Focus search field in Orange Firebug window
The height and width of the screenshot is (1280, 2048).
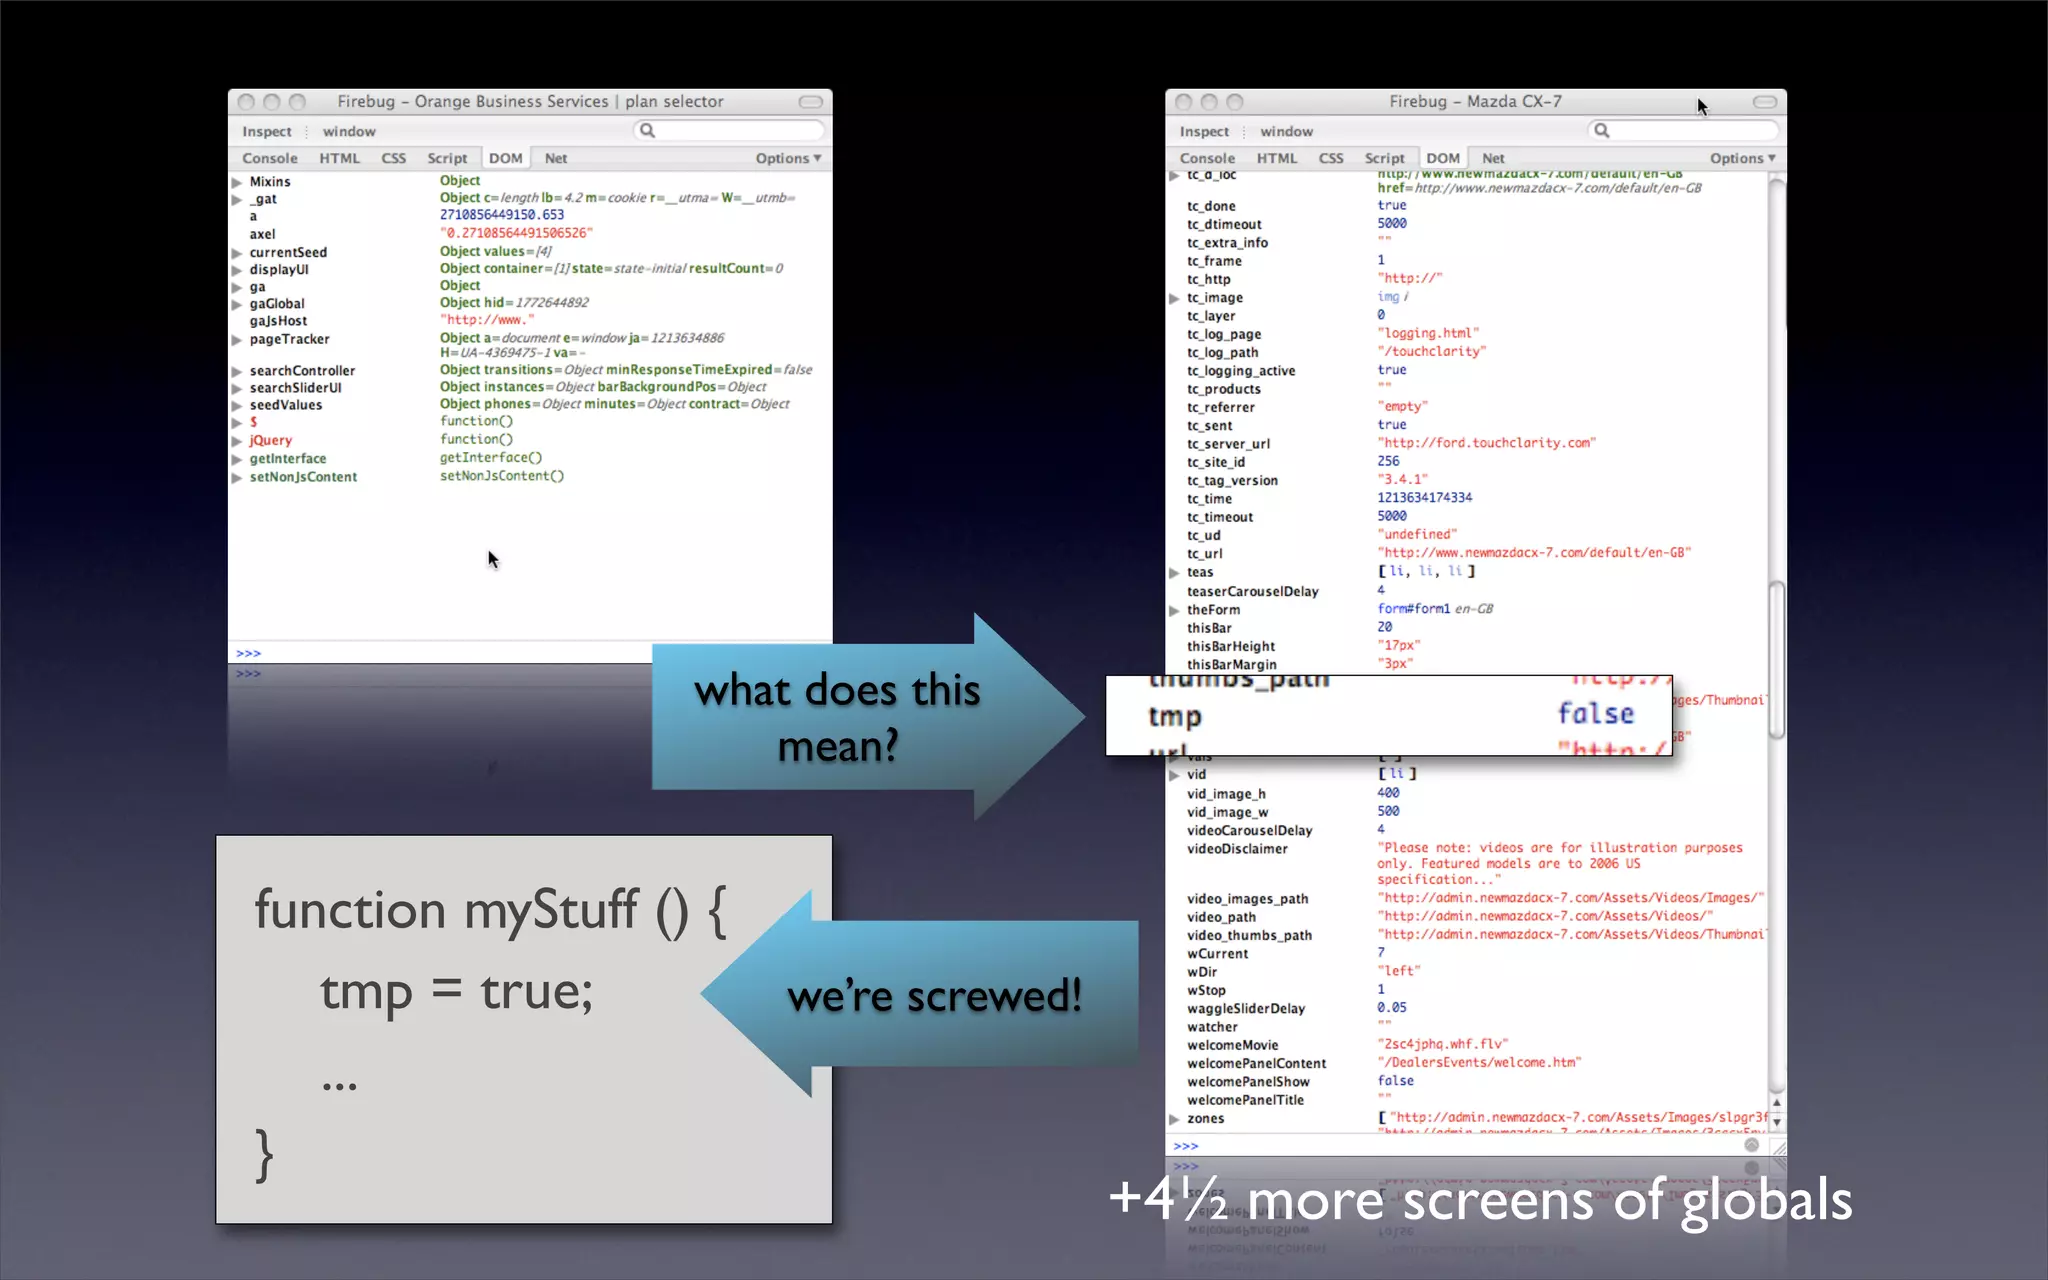[x=730, y=130]
